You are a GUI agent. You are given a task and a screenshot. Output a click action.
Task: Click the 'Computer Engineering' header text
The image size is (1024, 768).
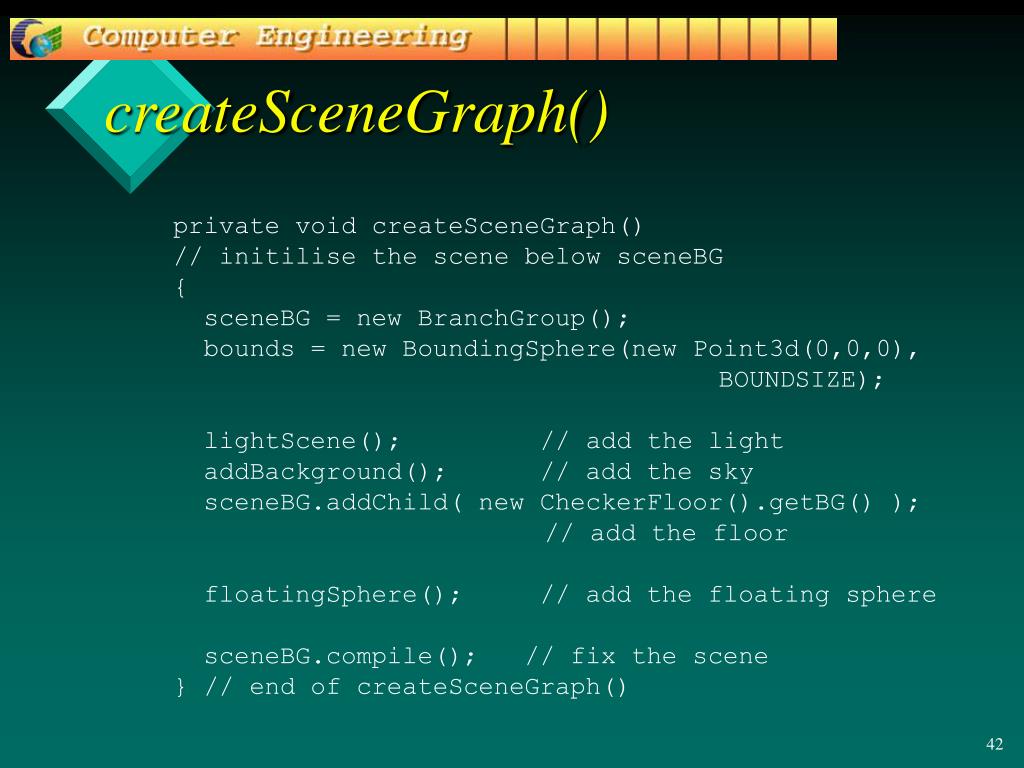pyautogui.click(x=276, y=37)
